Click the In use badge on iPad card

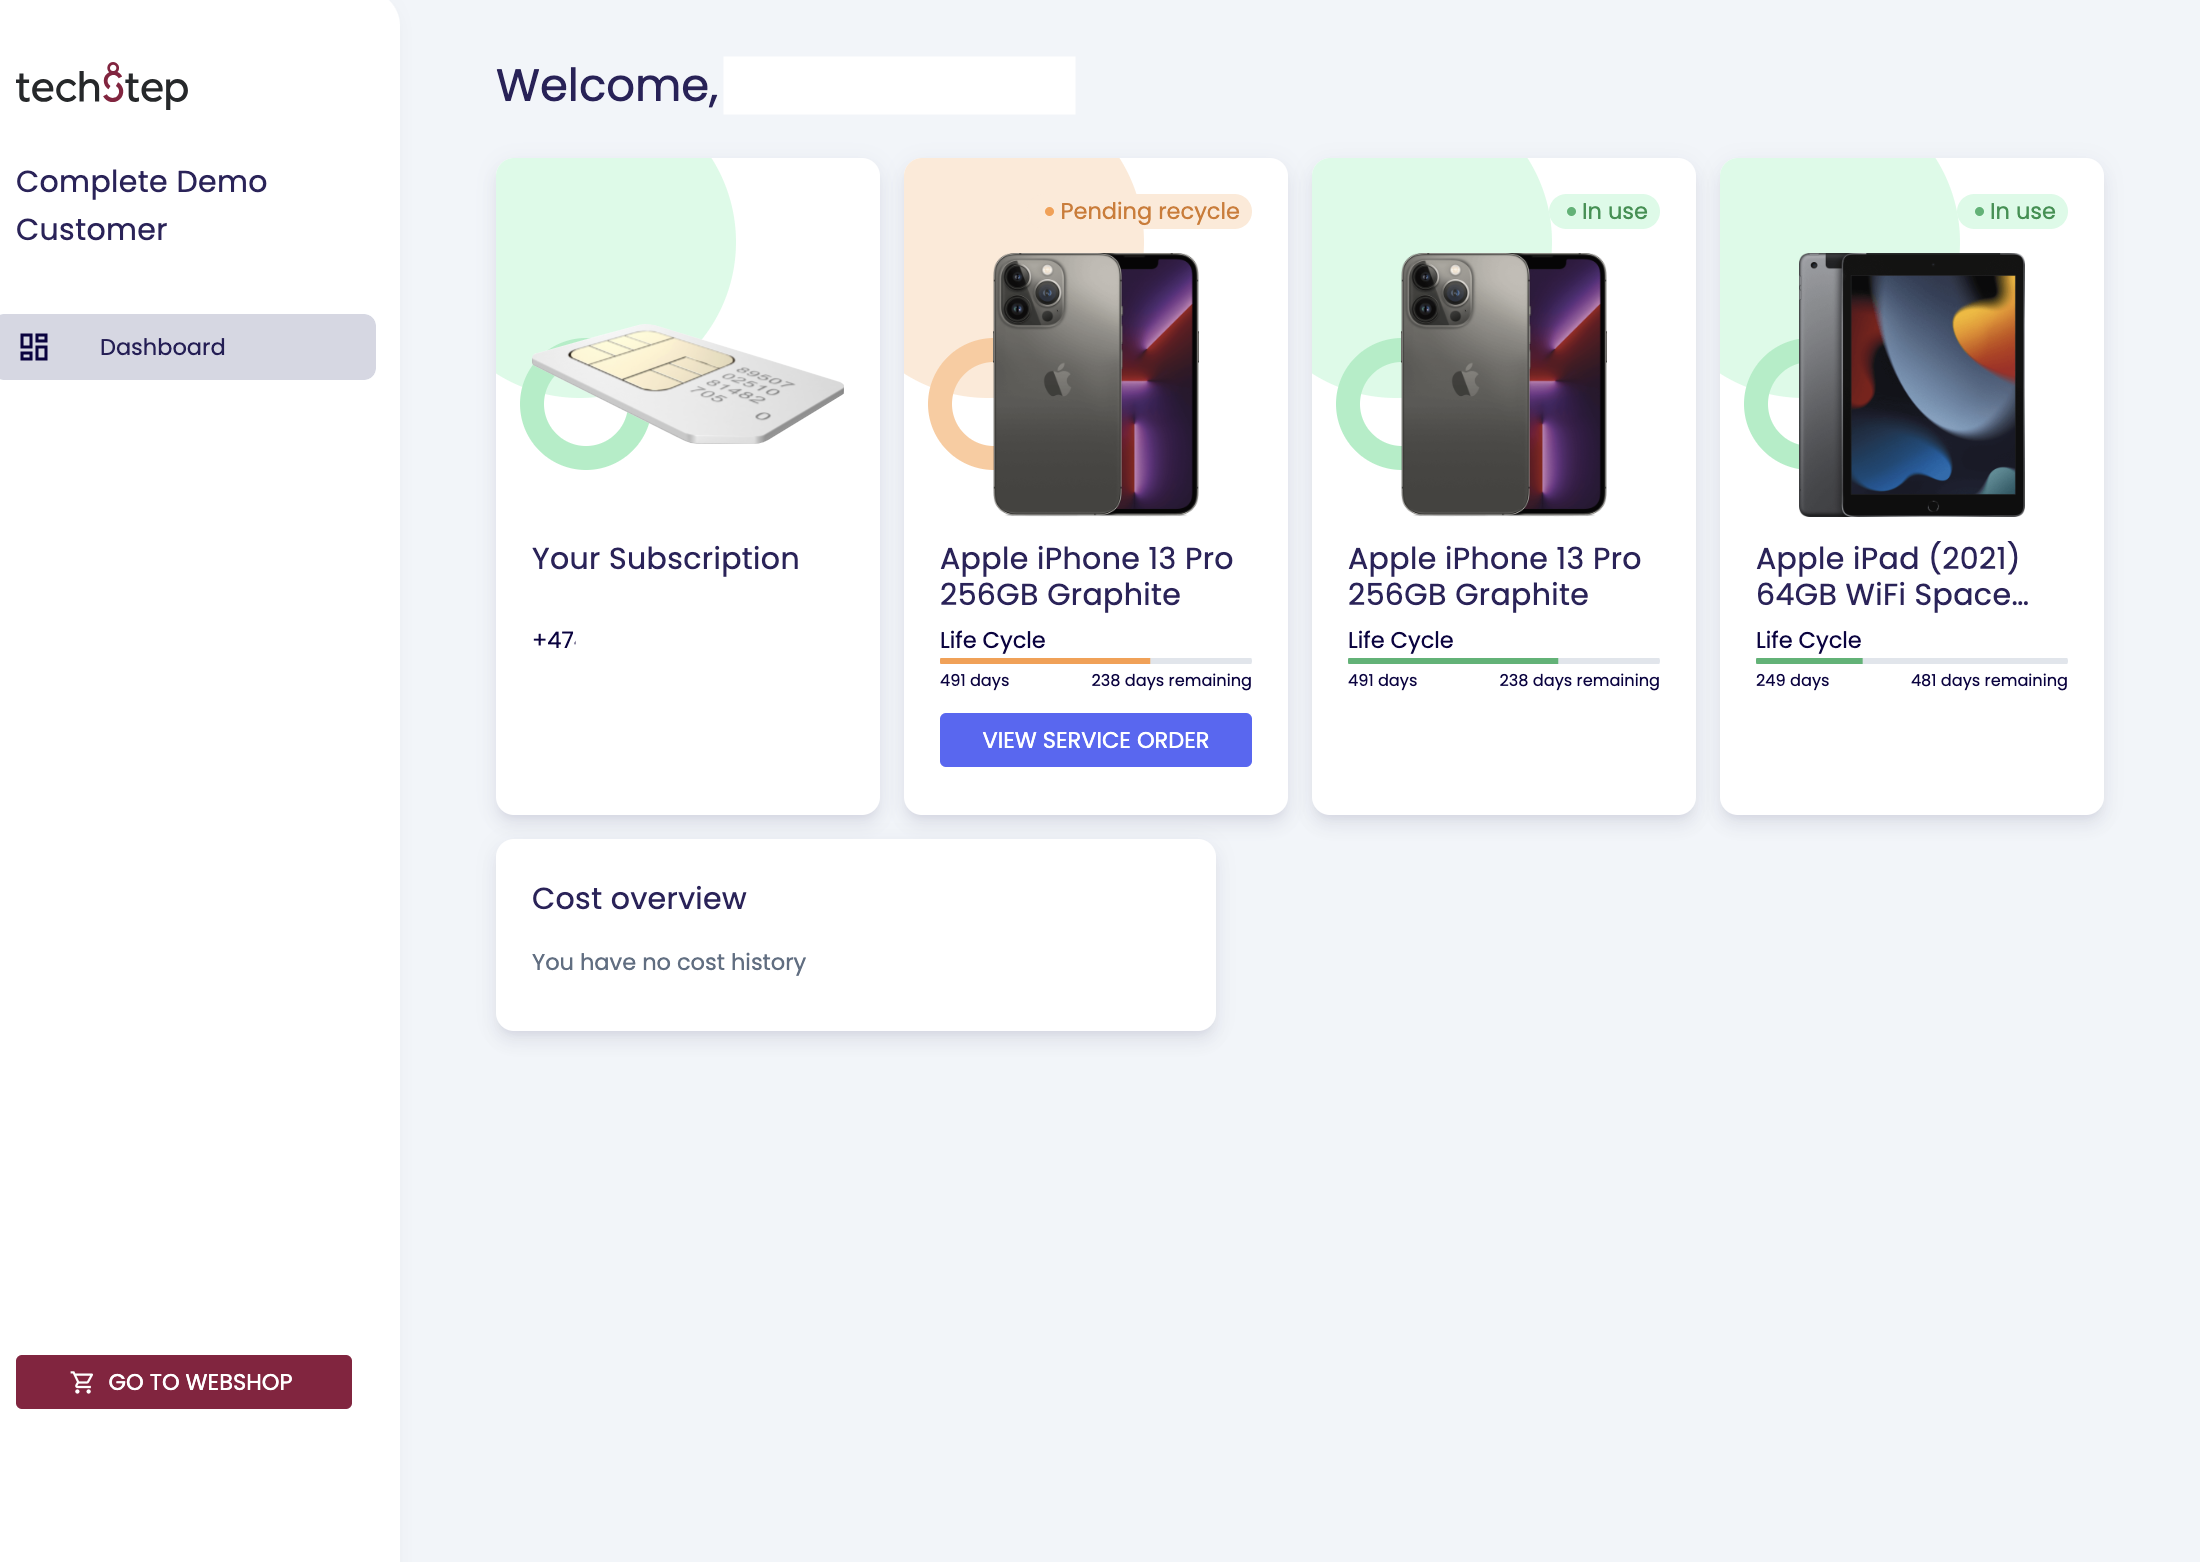click(2014, 211)
